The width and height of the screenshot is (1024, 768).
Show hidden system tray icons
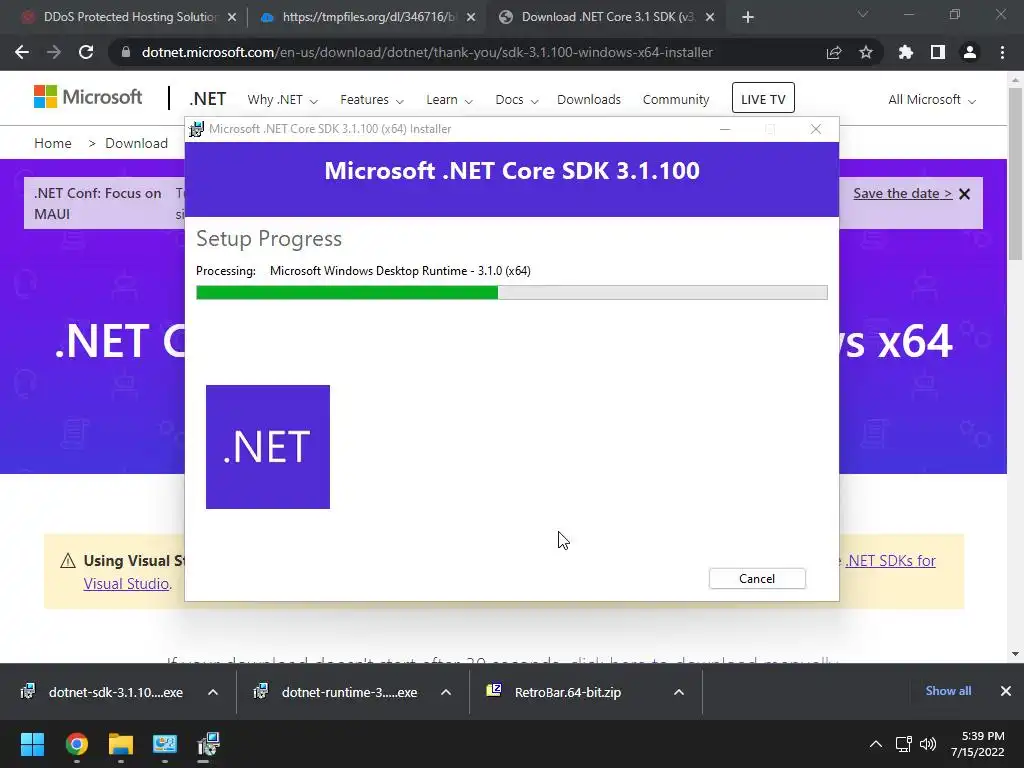point(876,744)
